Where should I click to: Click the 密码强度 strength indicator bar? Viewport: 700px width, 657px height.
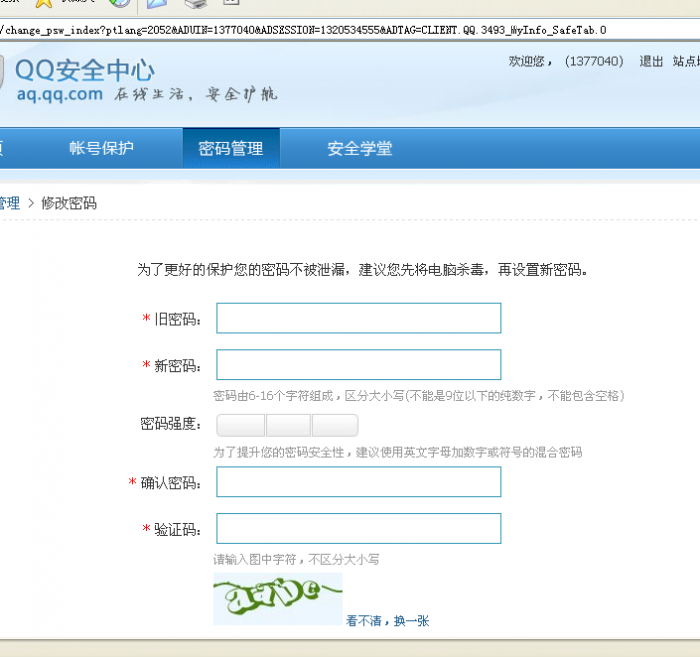287,425
